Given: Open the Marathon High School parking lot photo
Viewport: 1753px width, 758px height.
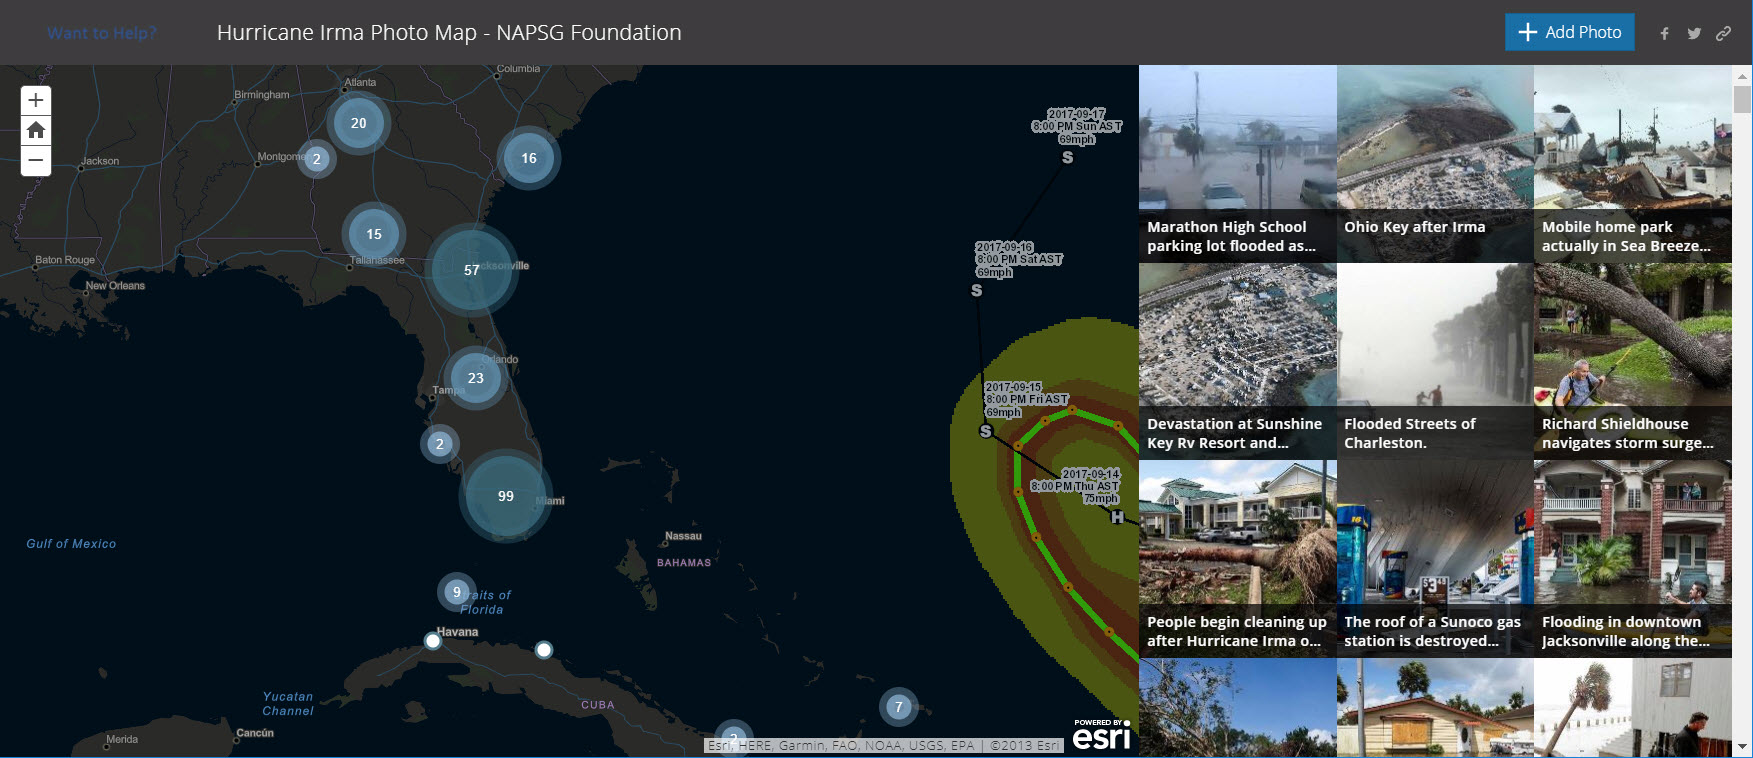Looking at the screenshot, I should (1238, 164).
